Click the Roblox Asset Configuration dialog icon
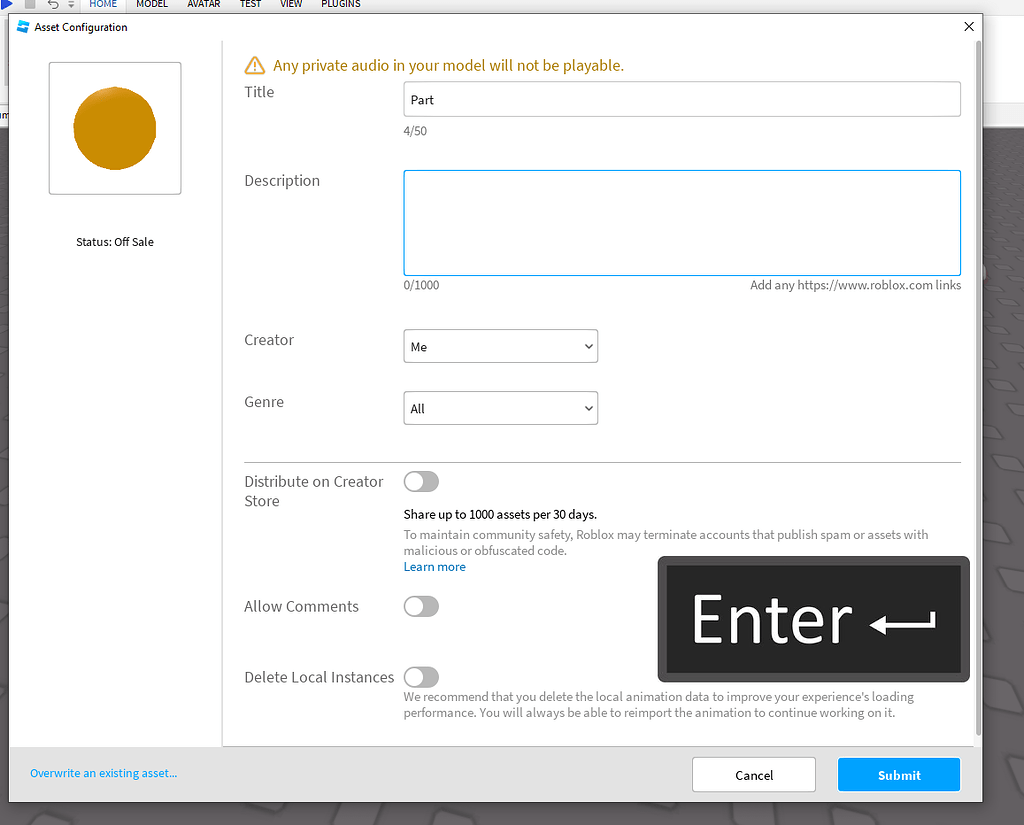 click(x=22, y=27)
